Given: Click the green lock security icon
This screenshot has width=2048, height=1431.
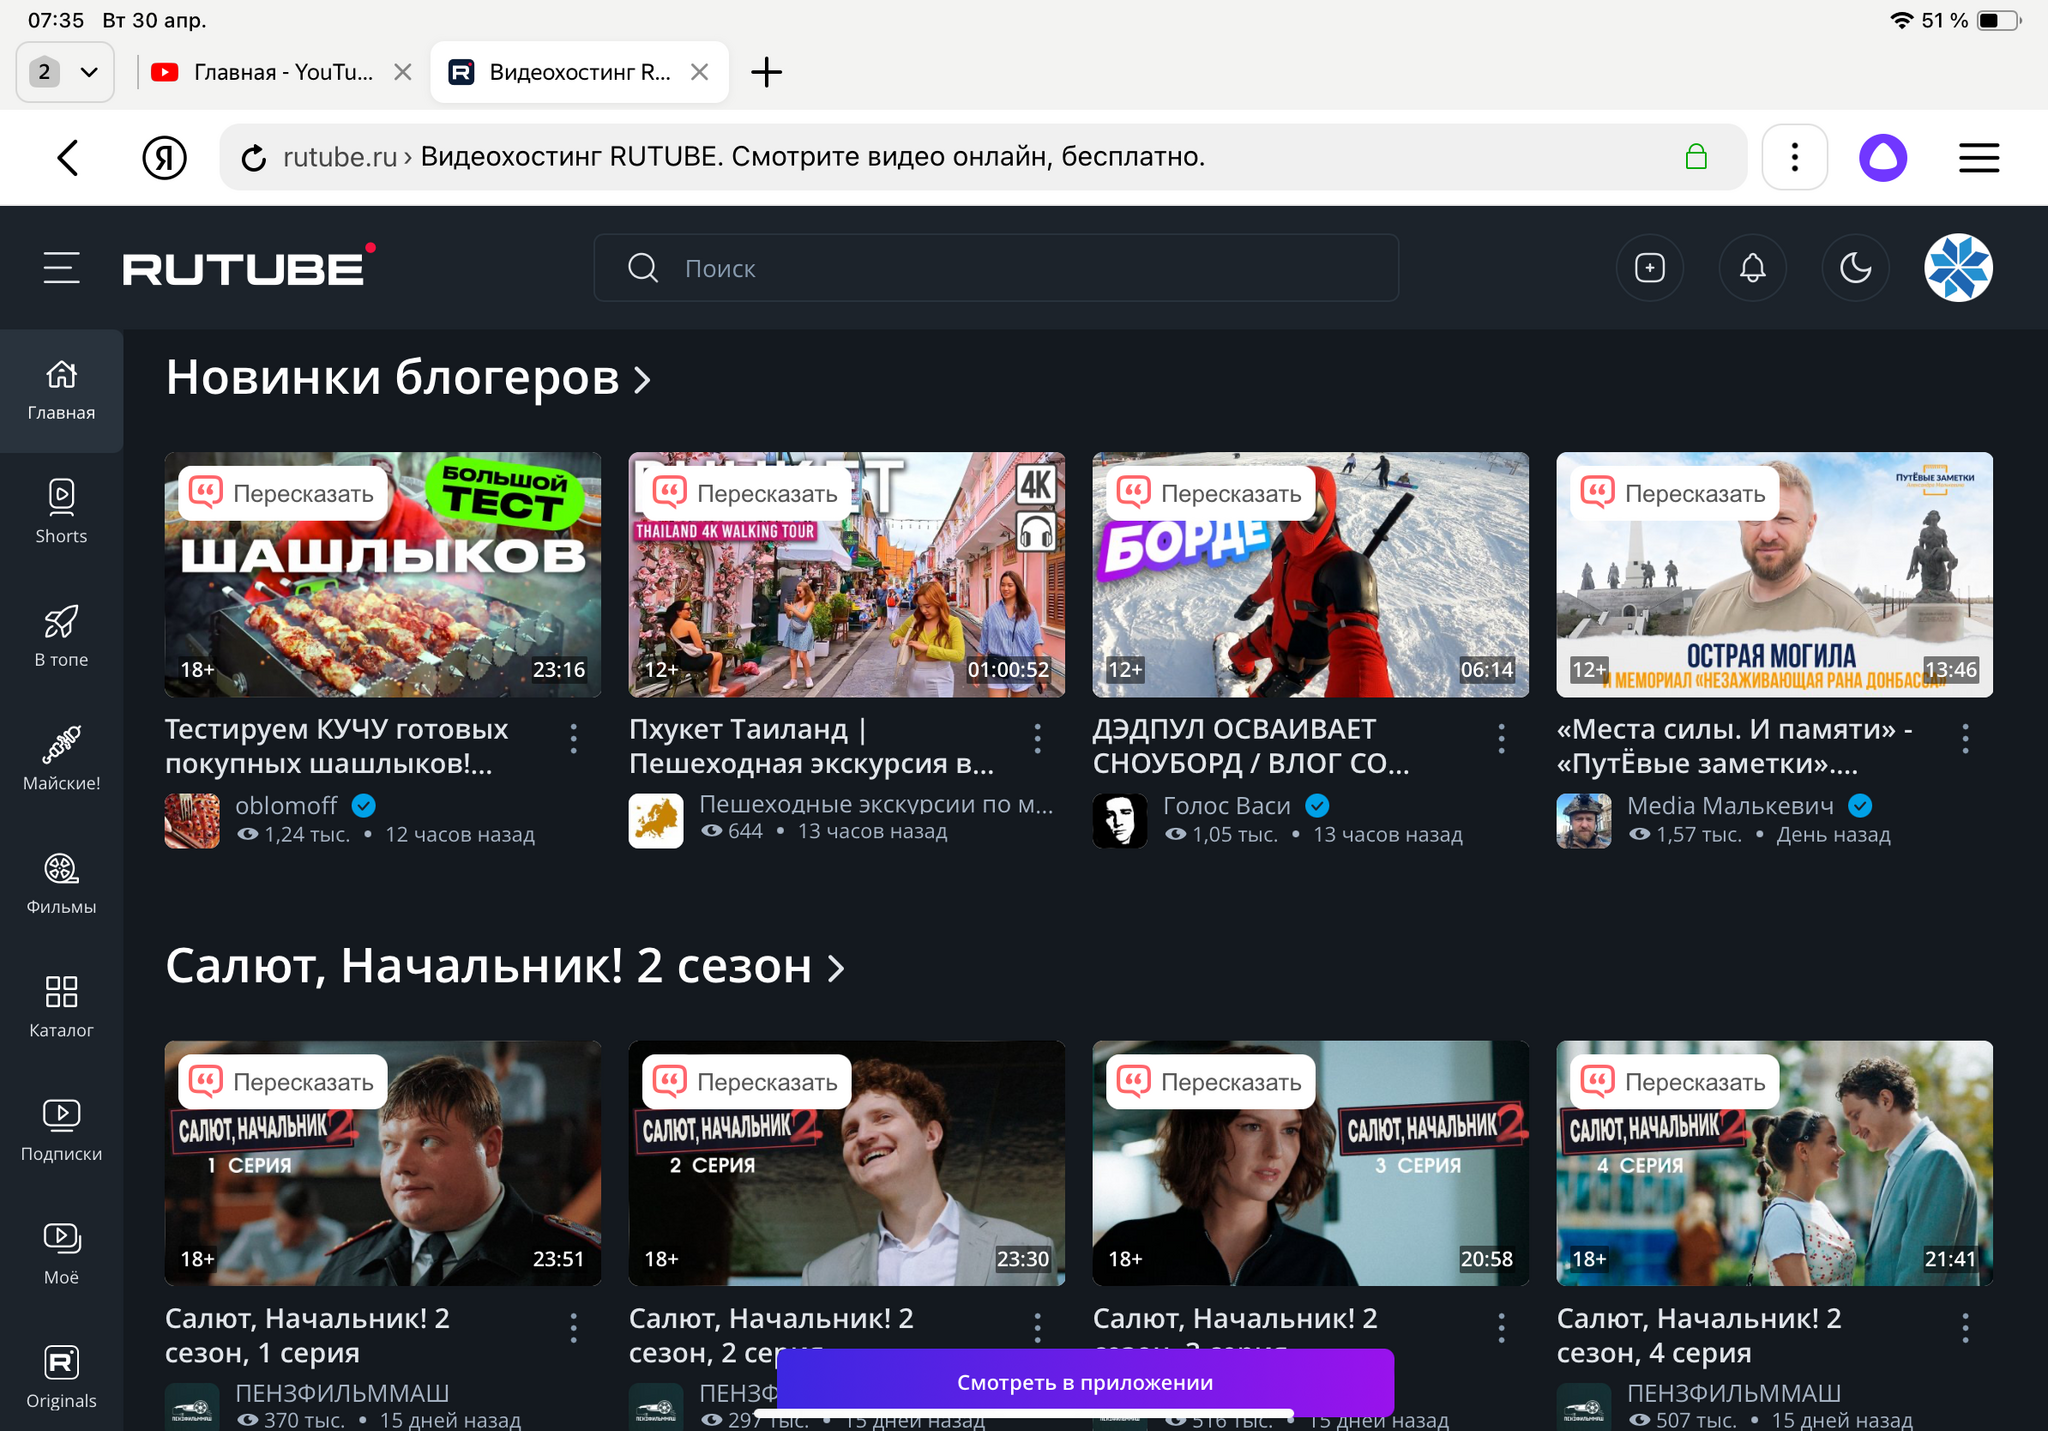Looking at the screenshot, I should coord(1696,157).
